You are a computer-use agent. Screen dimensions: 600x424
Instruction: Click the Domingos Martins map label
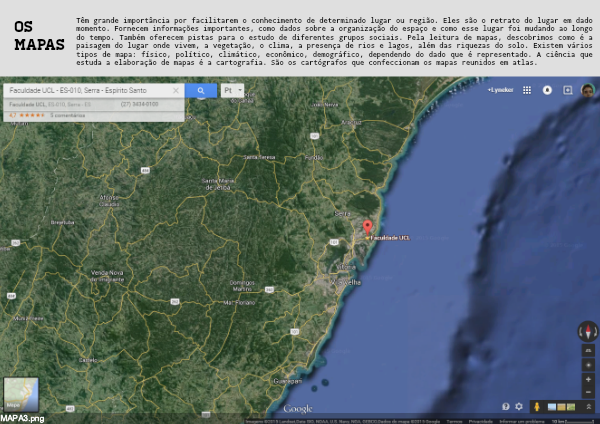pos(242,285)
